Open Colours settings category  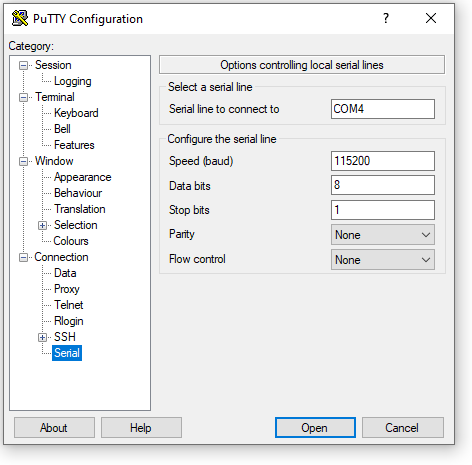coord(71,241)
